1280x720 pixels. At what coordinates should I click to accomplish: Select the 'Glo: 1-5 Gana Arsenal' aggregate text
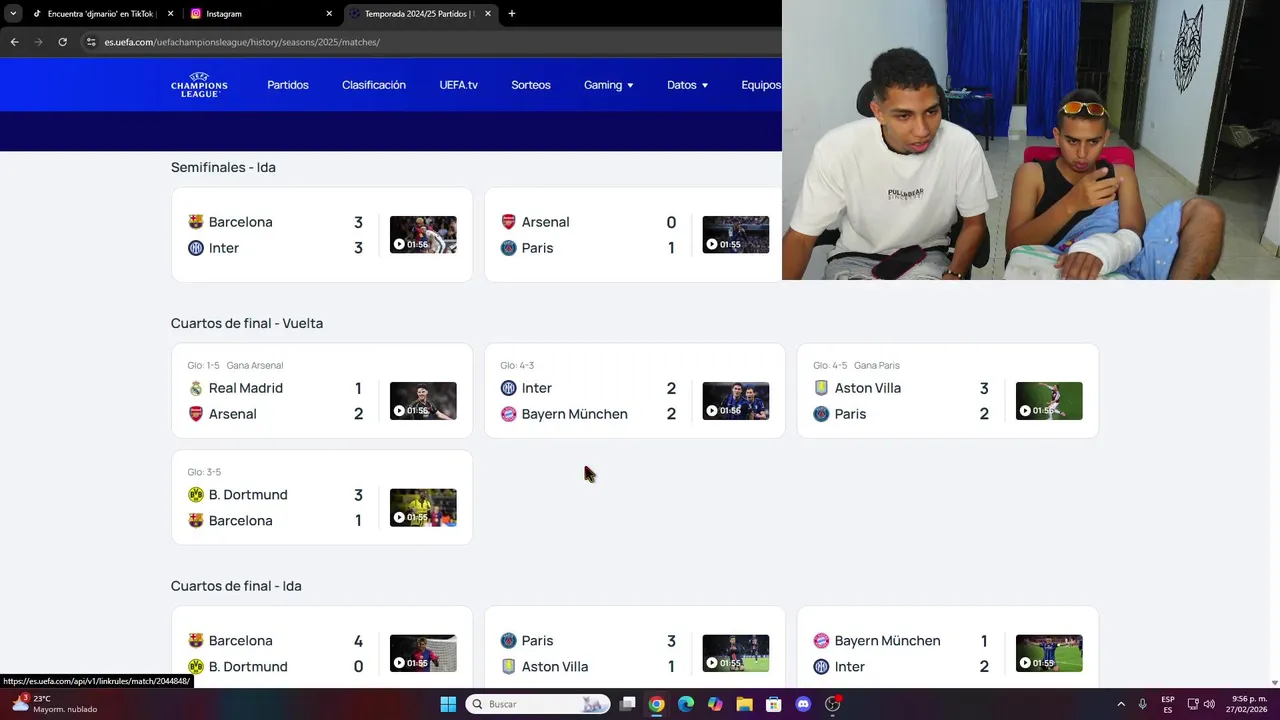(235, 365)
